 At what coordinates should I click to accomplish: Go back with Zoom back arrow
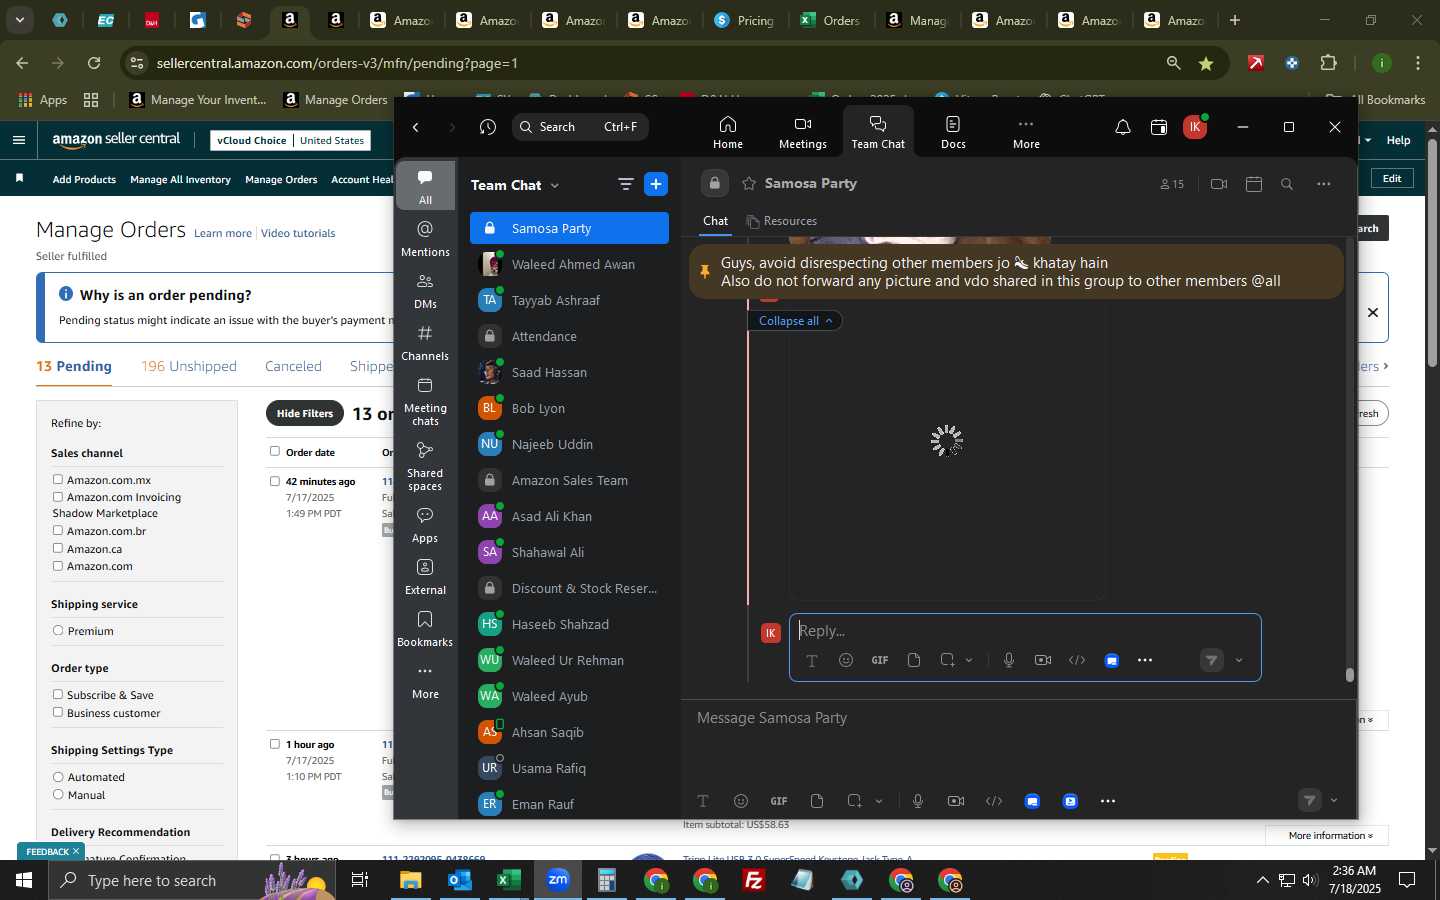point(416,127)
